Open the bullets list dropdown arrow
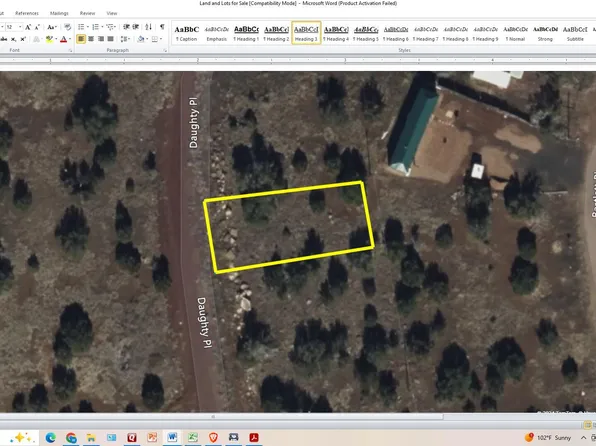 [88, 27]
